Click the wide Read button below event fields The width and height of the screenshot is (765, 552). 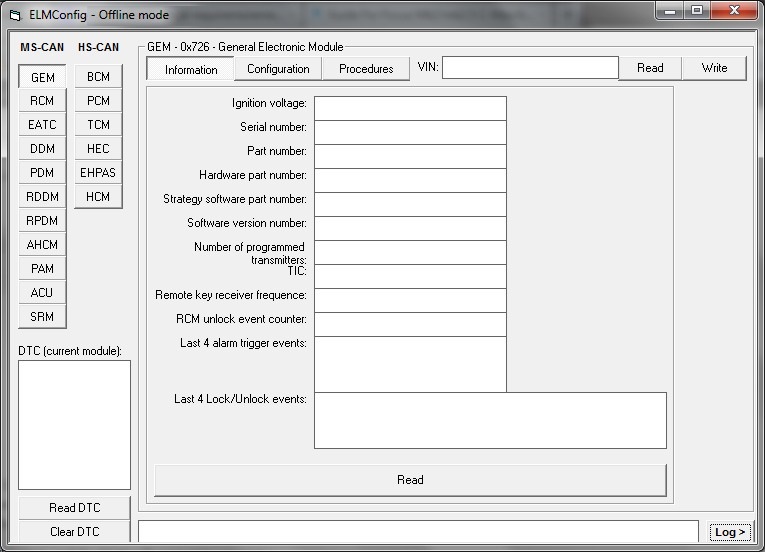[x=410, y=480]
